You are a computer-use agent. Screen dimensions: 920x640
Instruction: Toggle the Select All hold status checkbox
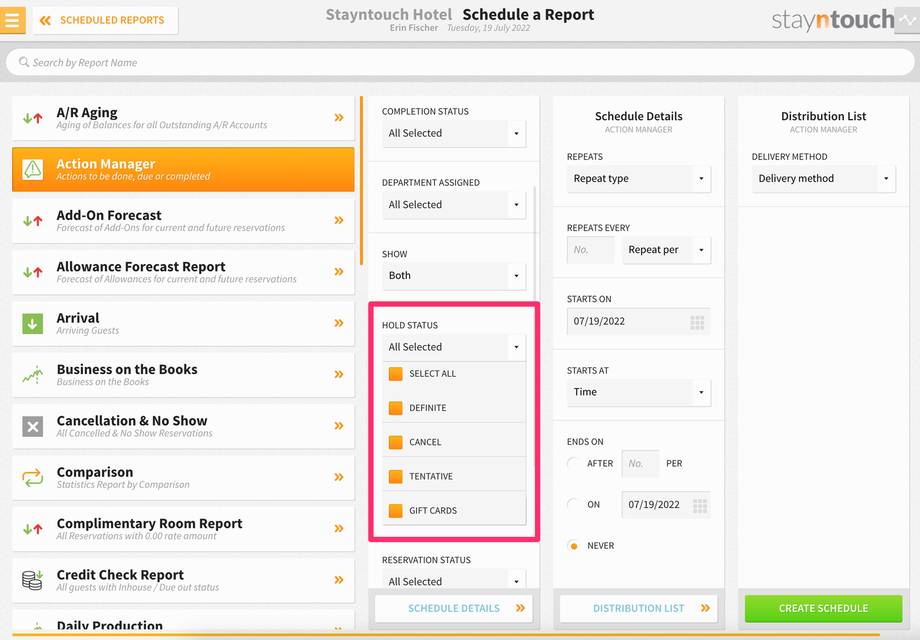396,374
